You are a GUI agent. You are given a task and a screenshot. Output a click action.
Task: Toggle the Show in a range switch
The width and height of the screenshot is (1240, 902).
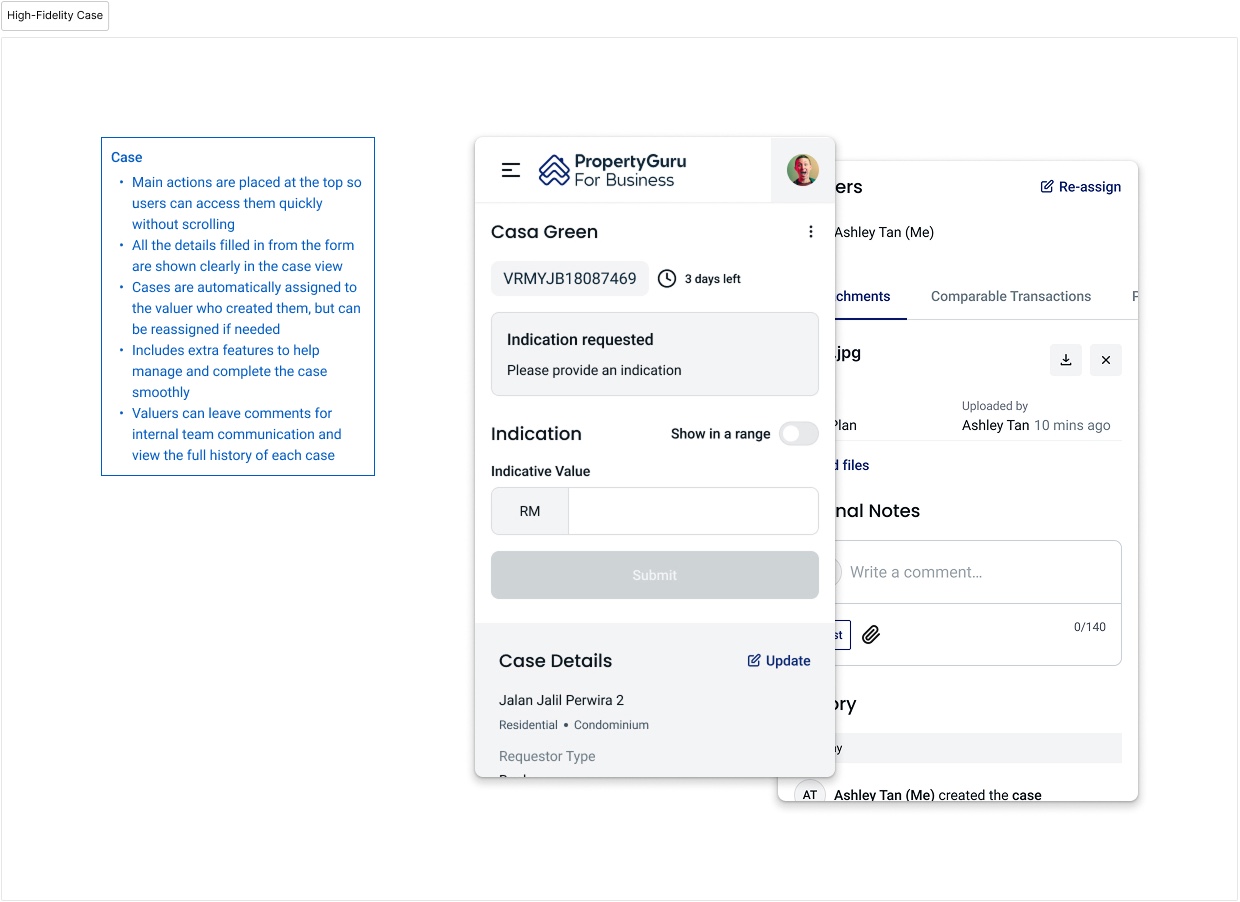click(799, 433)
